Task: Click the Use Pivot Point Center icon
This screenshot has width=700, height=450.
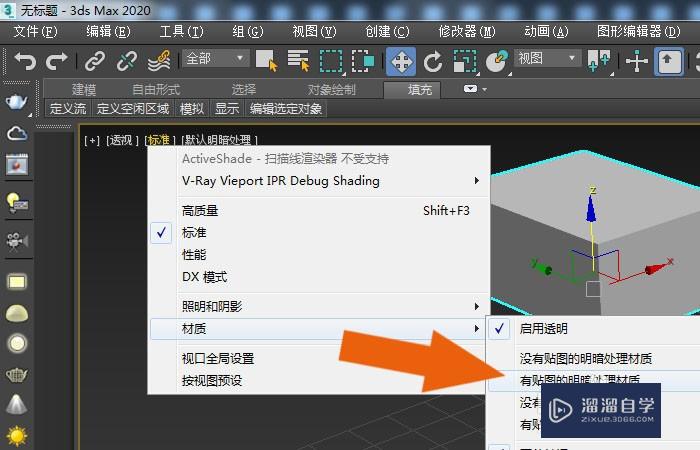Action: [599, 61]
